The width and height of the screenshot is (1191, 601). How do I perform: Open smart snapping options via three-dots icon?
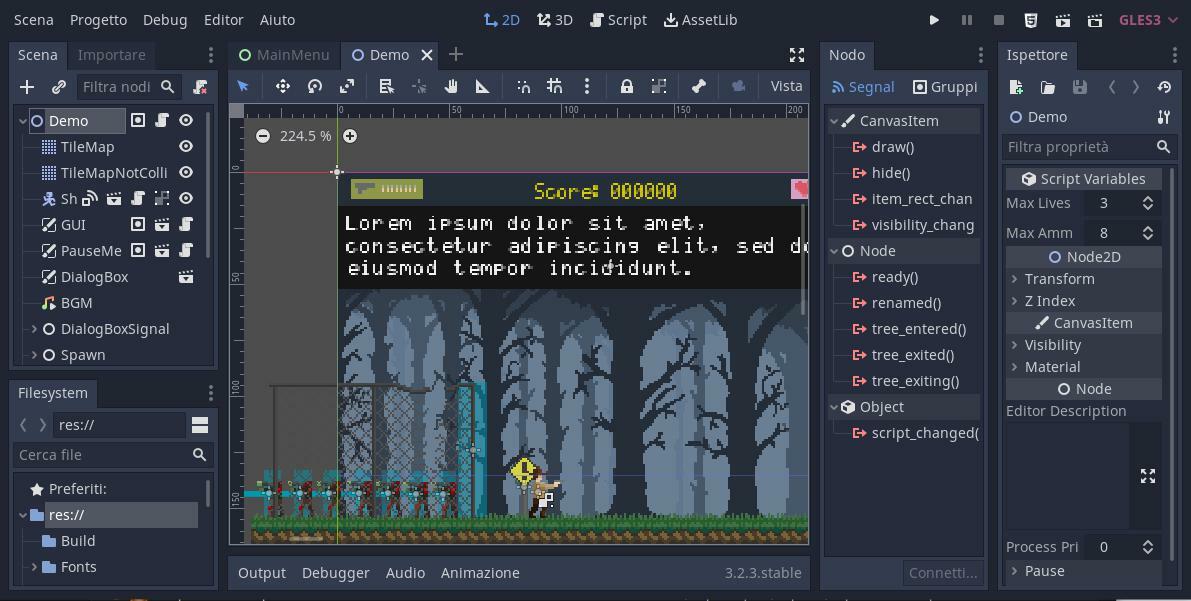tap(588, 86)
